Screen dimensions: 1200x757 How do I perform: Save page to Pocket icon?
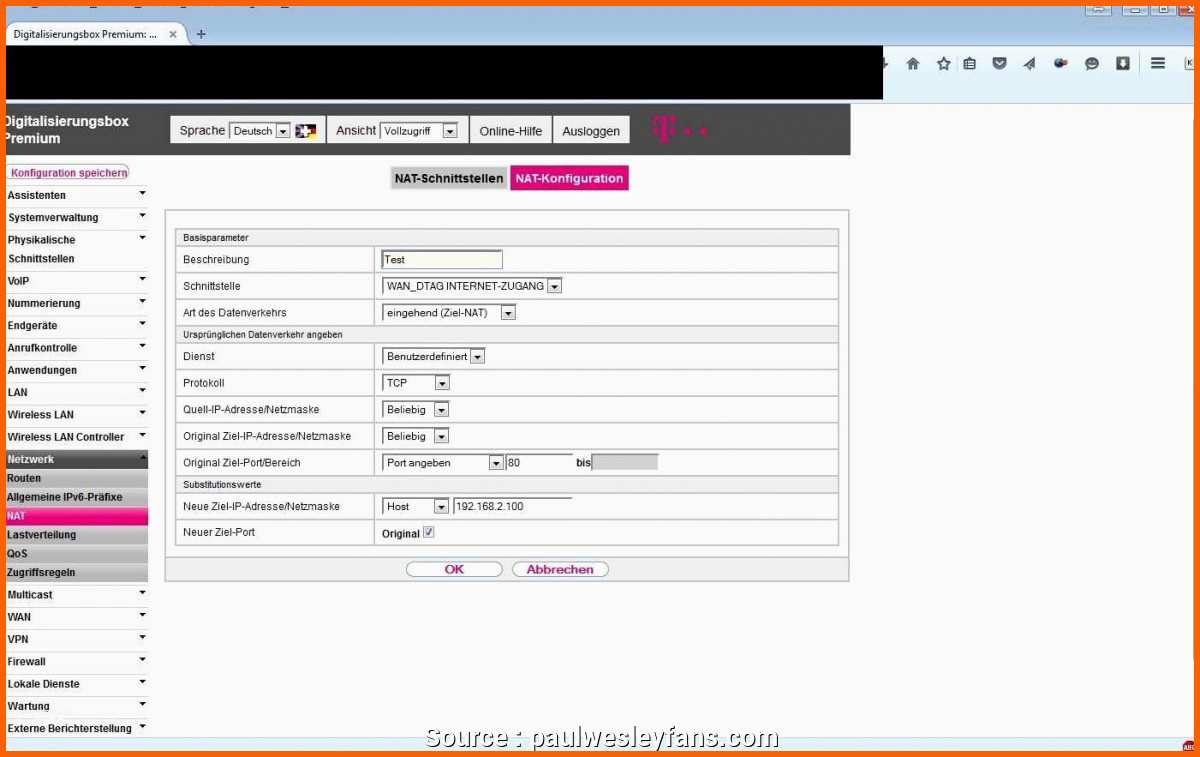(999, 64)
